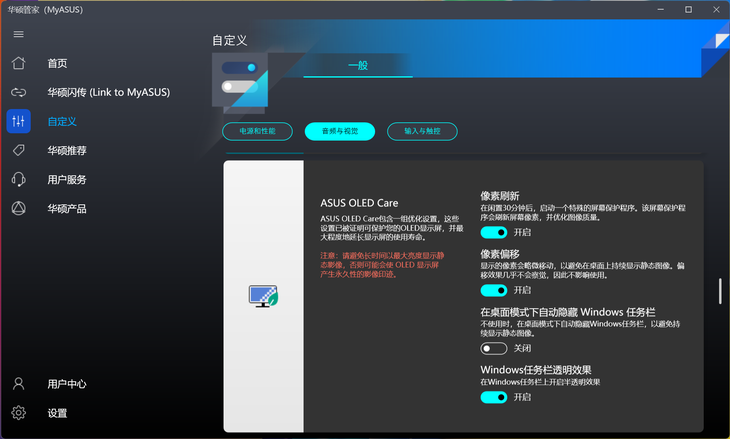The width and height of the screenshot is (730, 439).
Task: Click the OLED Care monitor icon
Action: tap(263, 296)
